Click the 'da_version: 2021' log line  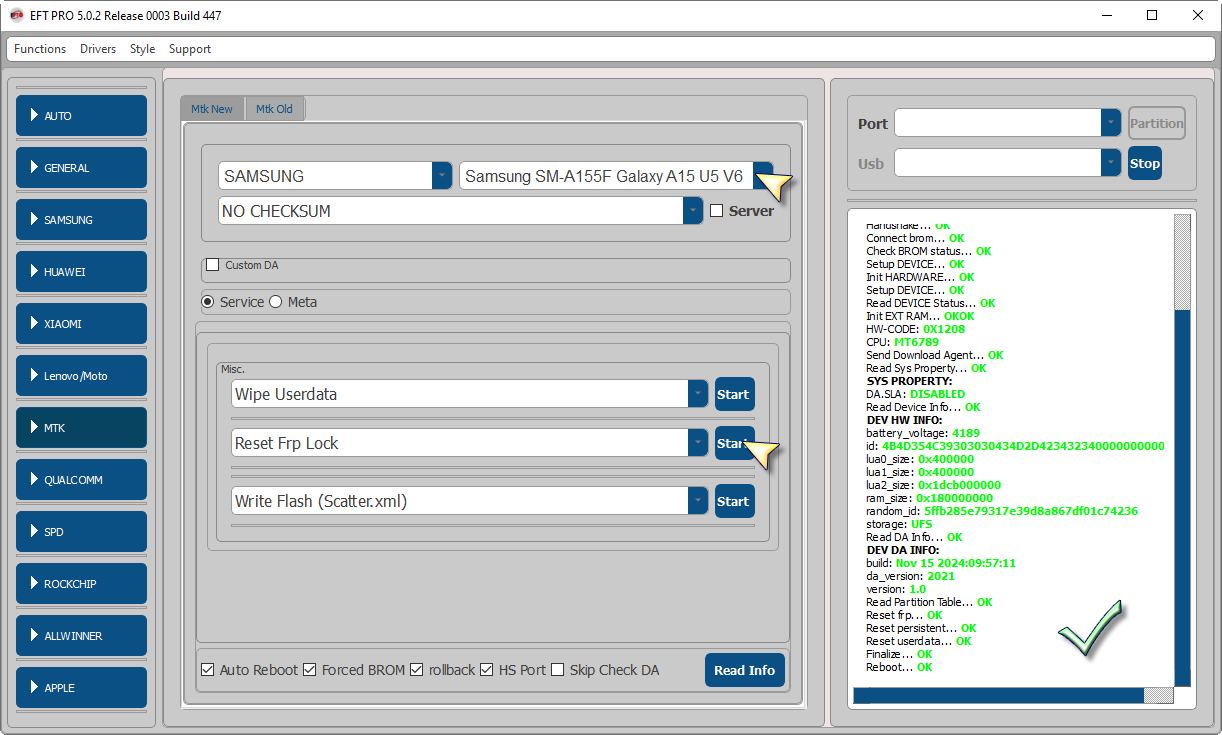tap(910, 576)
